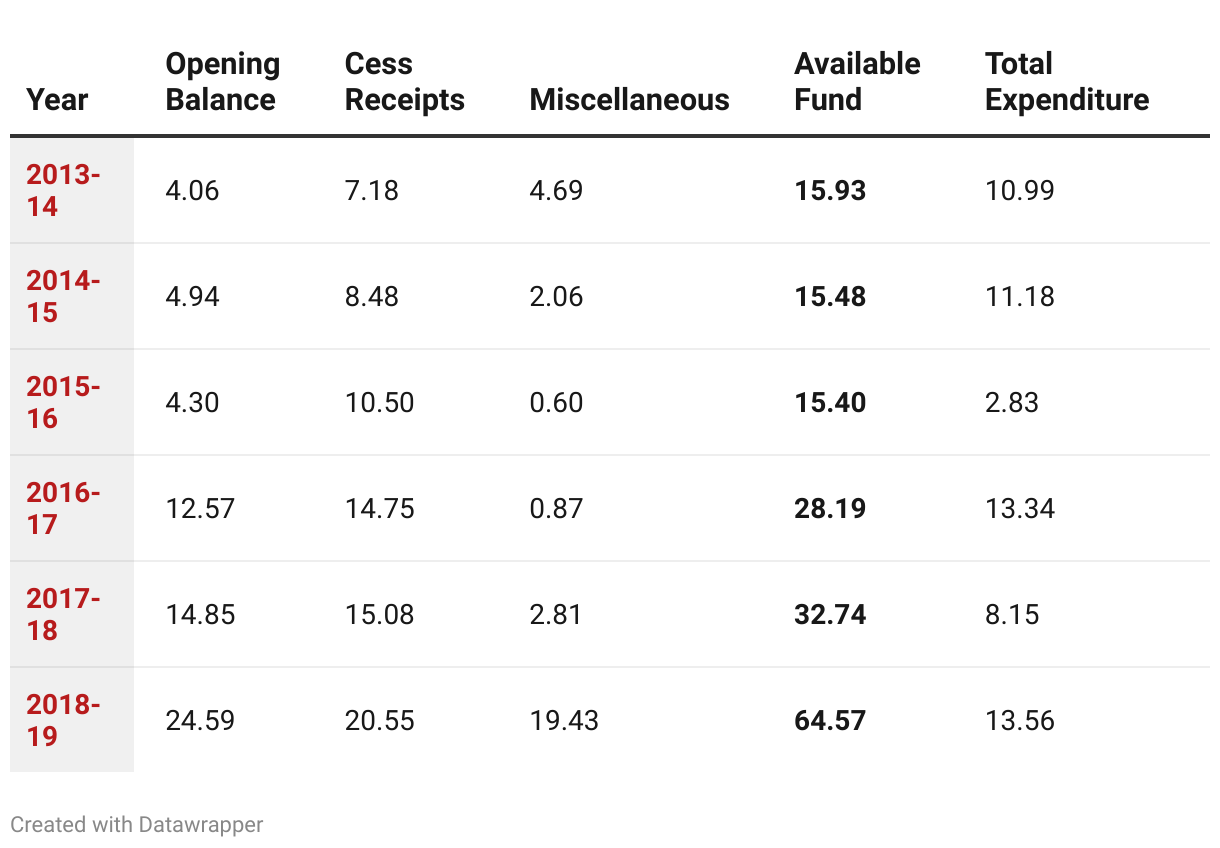Select the Cess Receipts column header
The width and height of the screenshot is (1220, 848).
[x=404, y=82]
